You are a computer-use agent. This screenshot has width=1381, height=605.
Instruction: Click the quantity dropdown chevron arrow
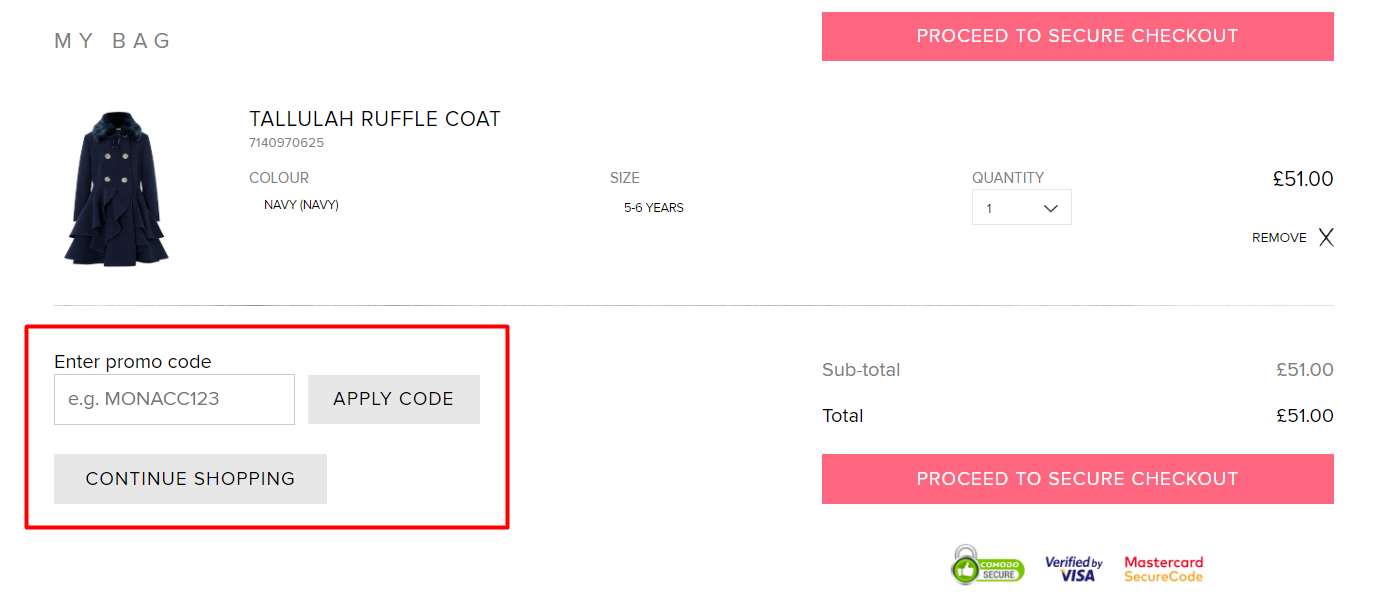[1050, 207]
